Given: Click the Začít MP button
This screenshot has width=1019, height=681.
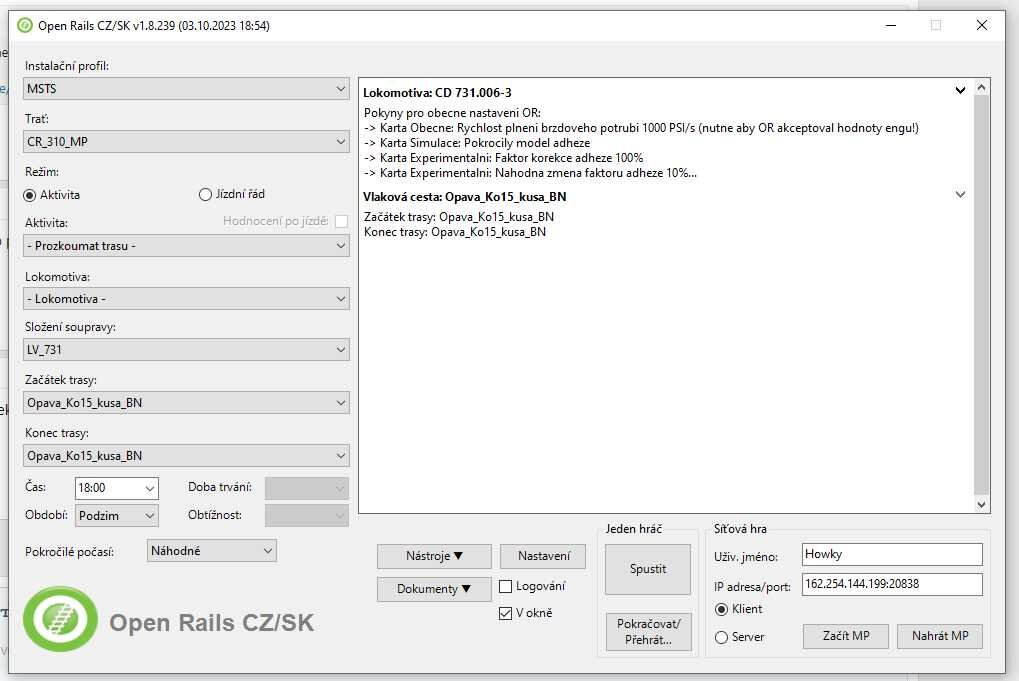Looking at the screenshot, I should pos(845,636).
